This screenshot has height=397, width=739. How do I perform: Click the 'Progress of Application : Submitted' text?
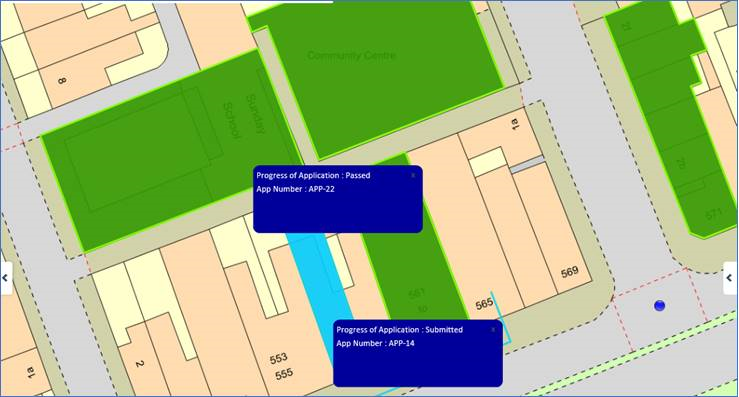point(400,330)
